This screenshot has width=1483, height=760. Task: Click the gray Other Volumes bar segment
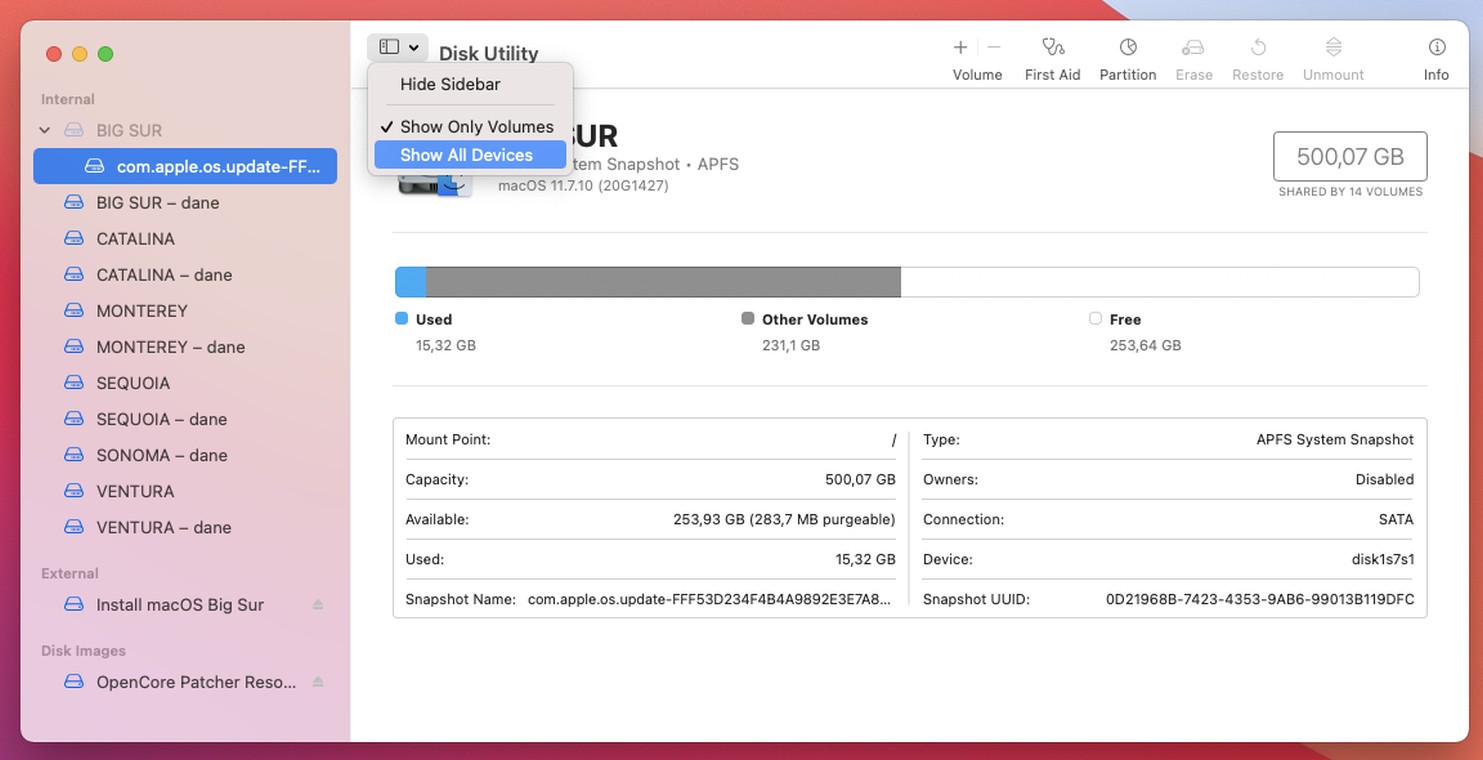point(663,282)
